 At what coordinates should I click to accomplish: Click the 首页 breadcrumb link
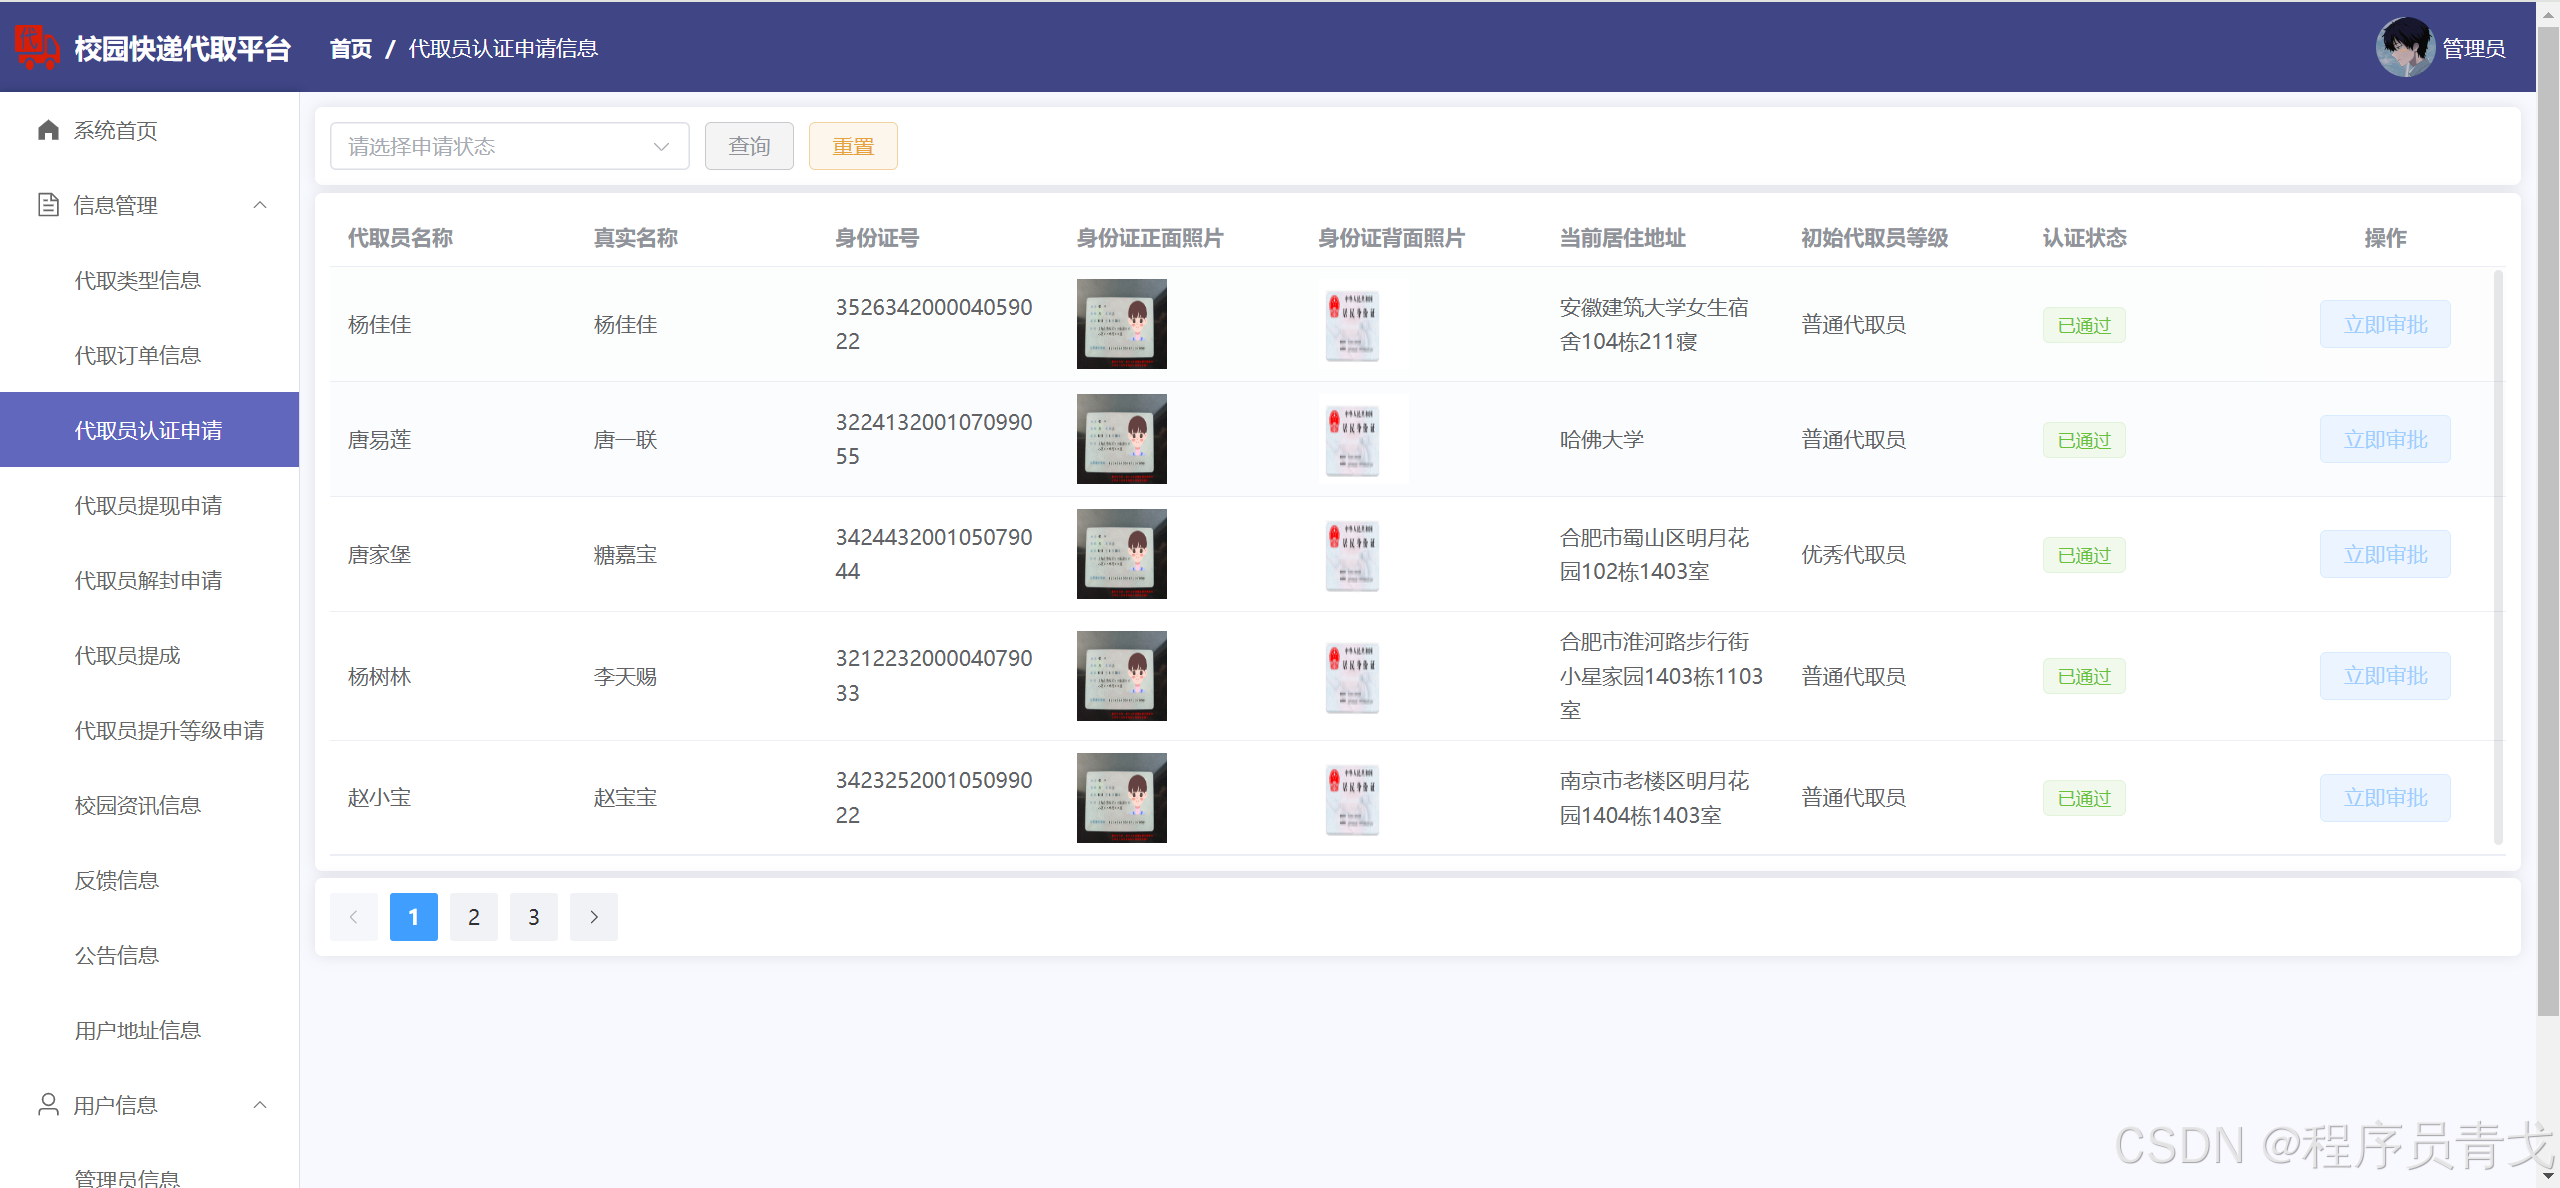tap(351, 49)
